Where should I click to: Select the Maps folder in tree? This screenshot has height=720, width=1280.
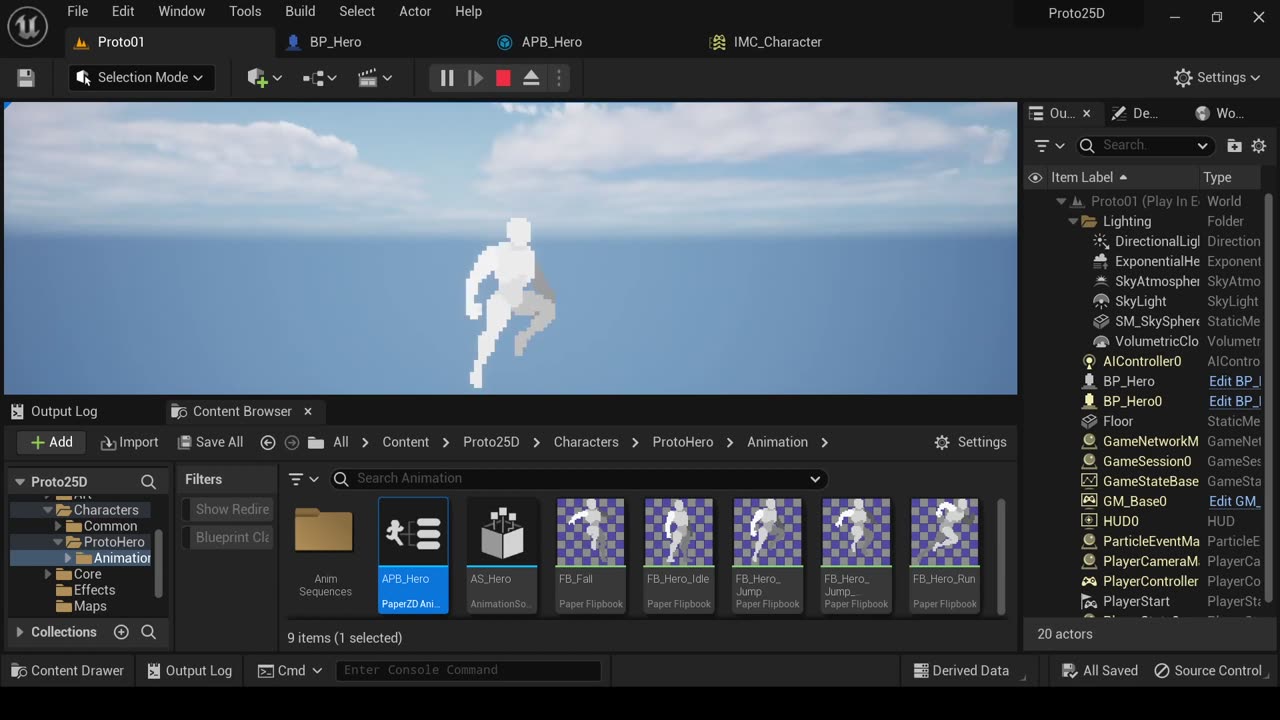coord(90,606)
